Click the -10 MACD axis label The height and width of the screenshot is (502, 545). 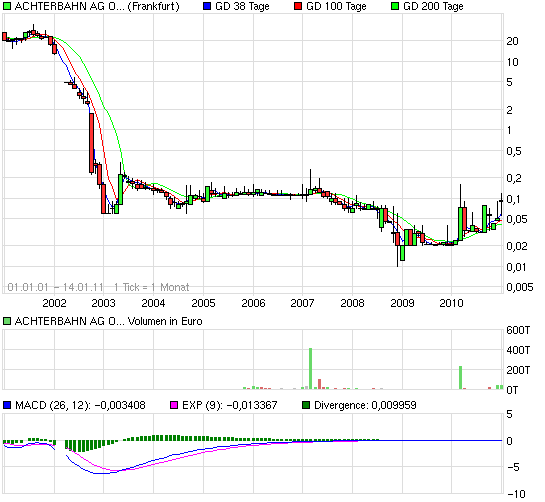(x=516, y=494)
